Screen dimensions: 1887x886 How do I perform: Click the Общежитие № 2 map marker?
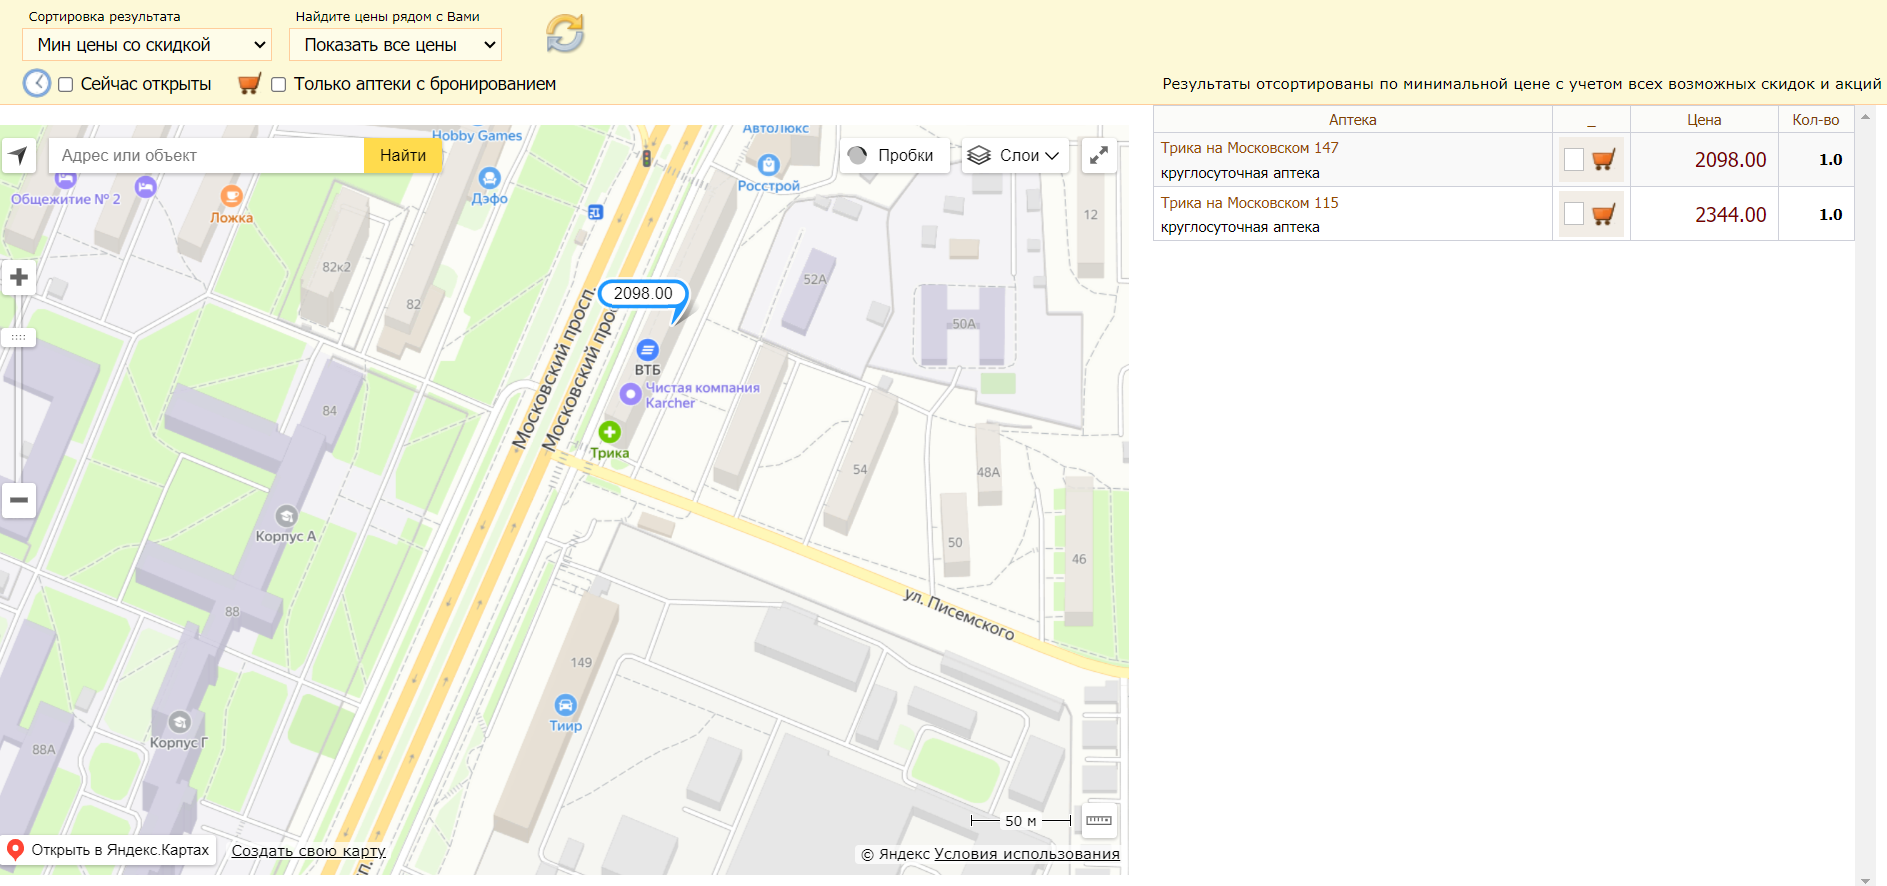(x=66, y=179)
